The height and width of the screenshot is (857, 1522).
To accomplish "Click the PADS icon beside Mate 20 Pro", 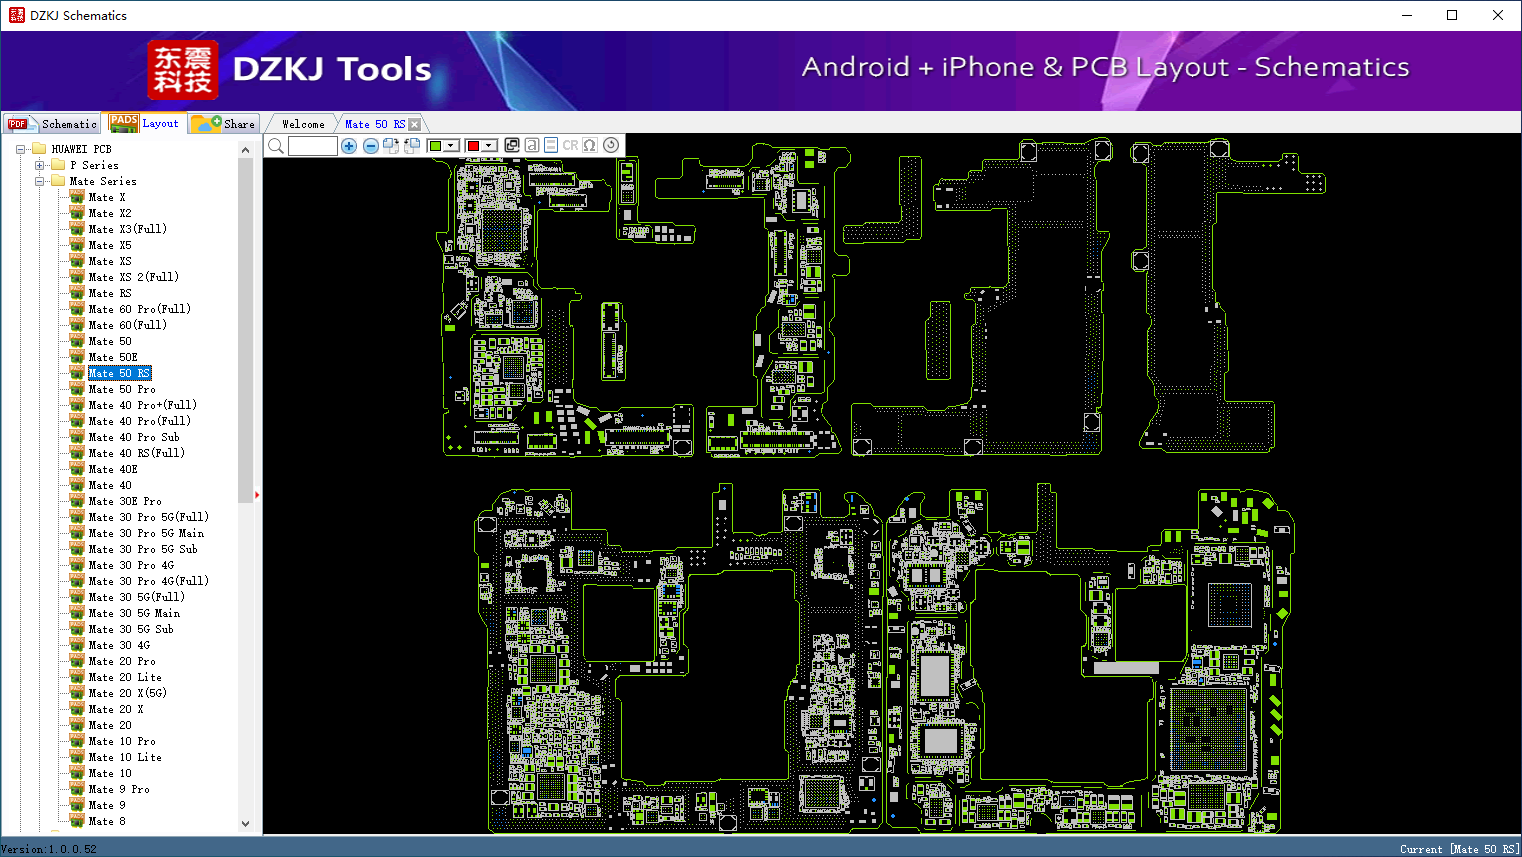I will (77, 661).
